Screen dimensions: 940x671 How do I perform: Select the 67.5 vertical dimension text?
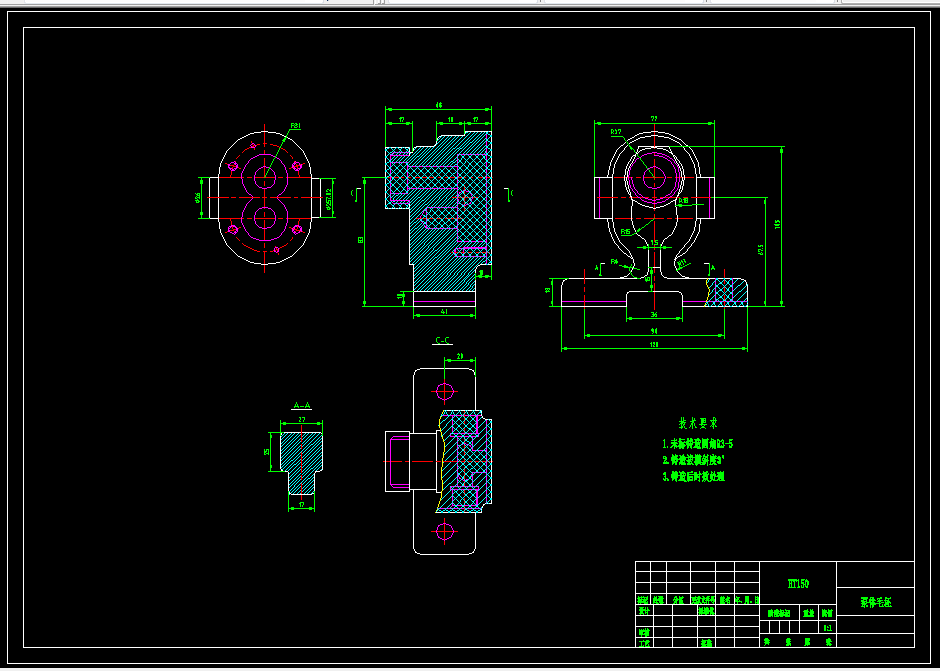(x=761, y=250)
